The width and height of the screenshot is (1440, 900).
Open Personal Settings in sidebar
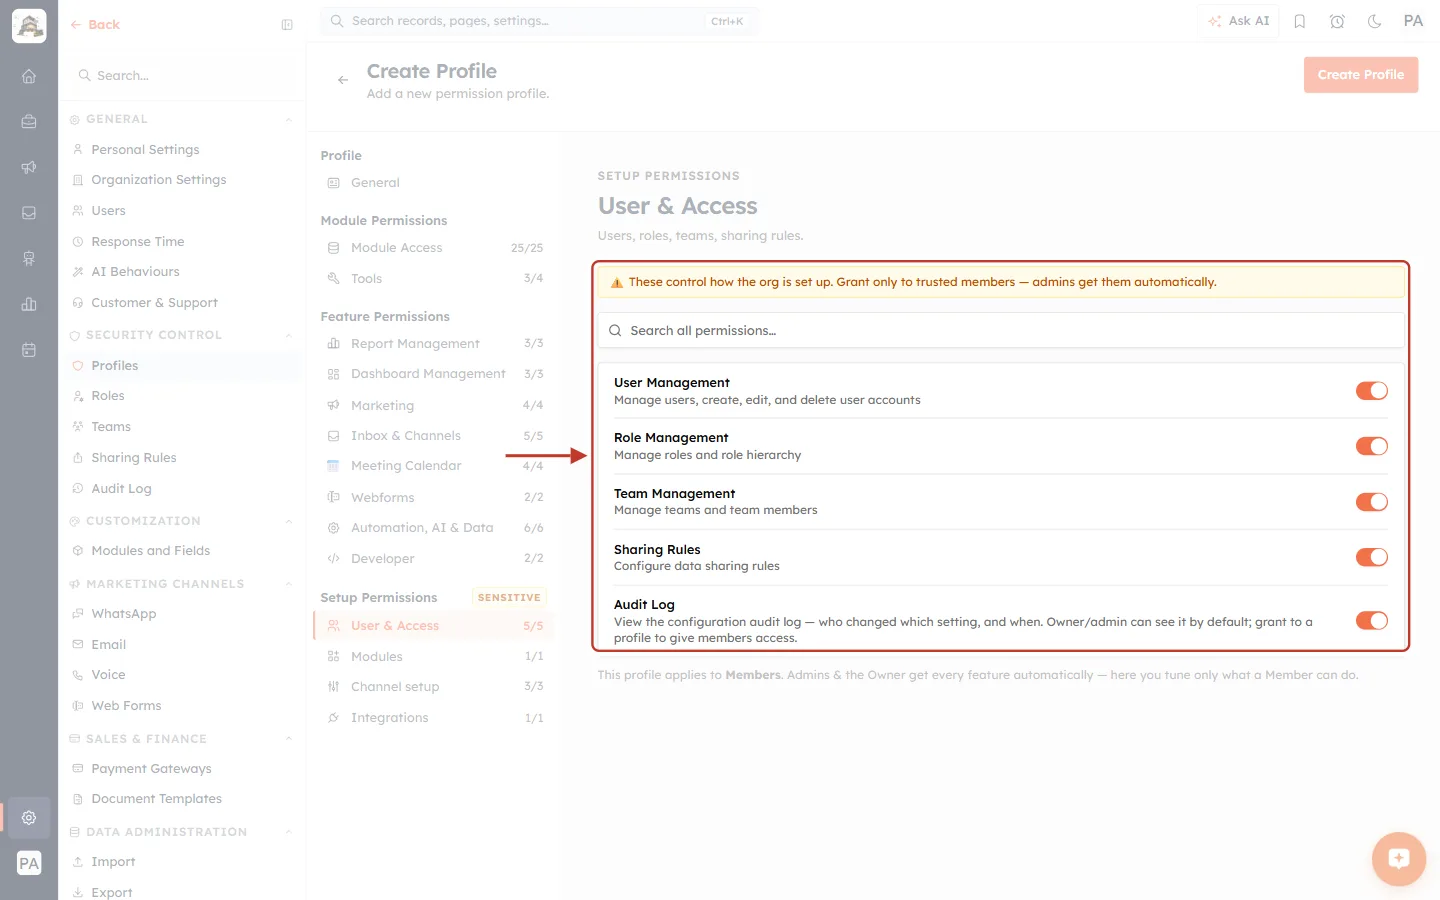pos(145,150)
